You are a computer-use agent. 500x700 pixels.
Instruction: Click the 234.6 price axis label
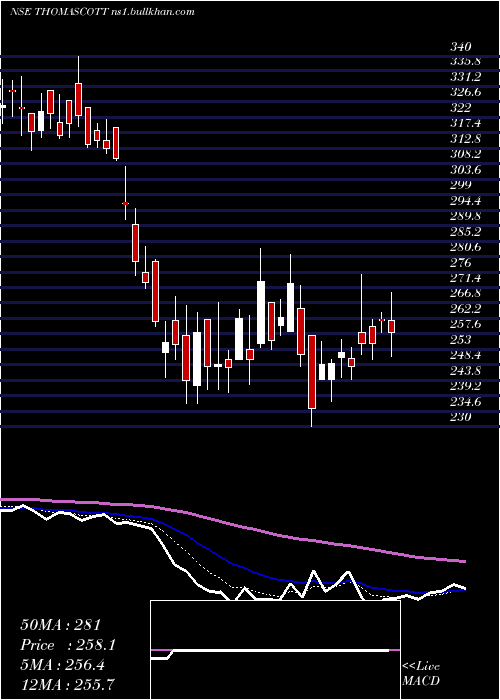[465, 402]
